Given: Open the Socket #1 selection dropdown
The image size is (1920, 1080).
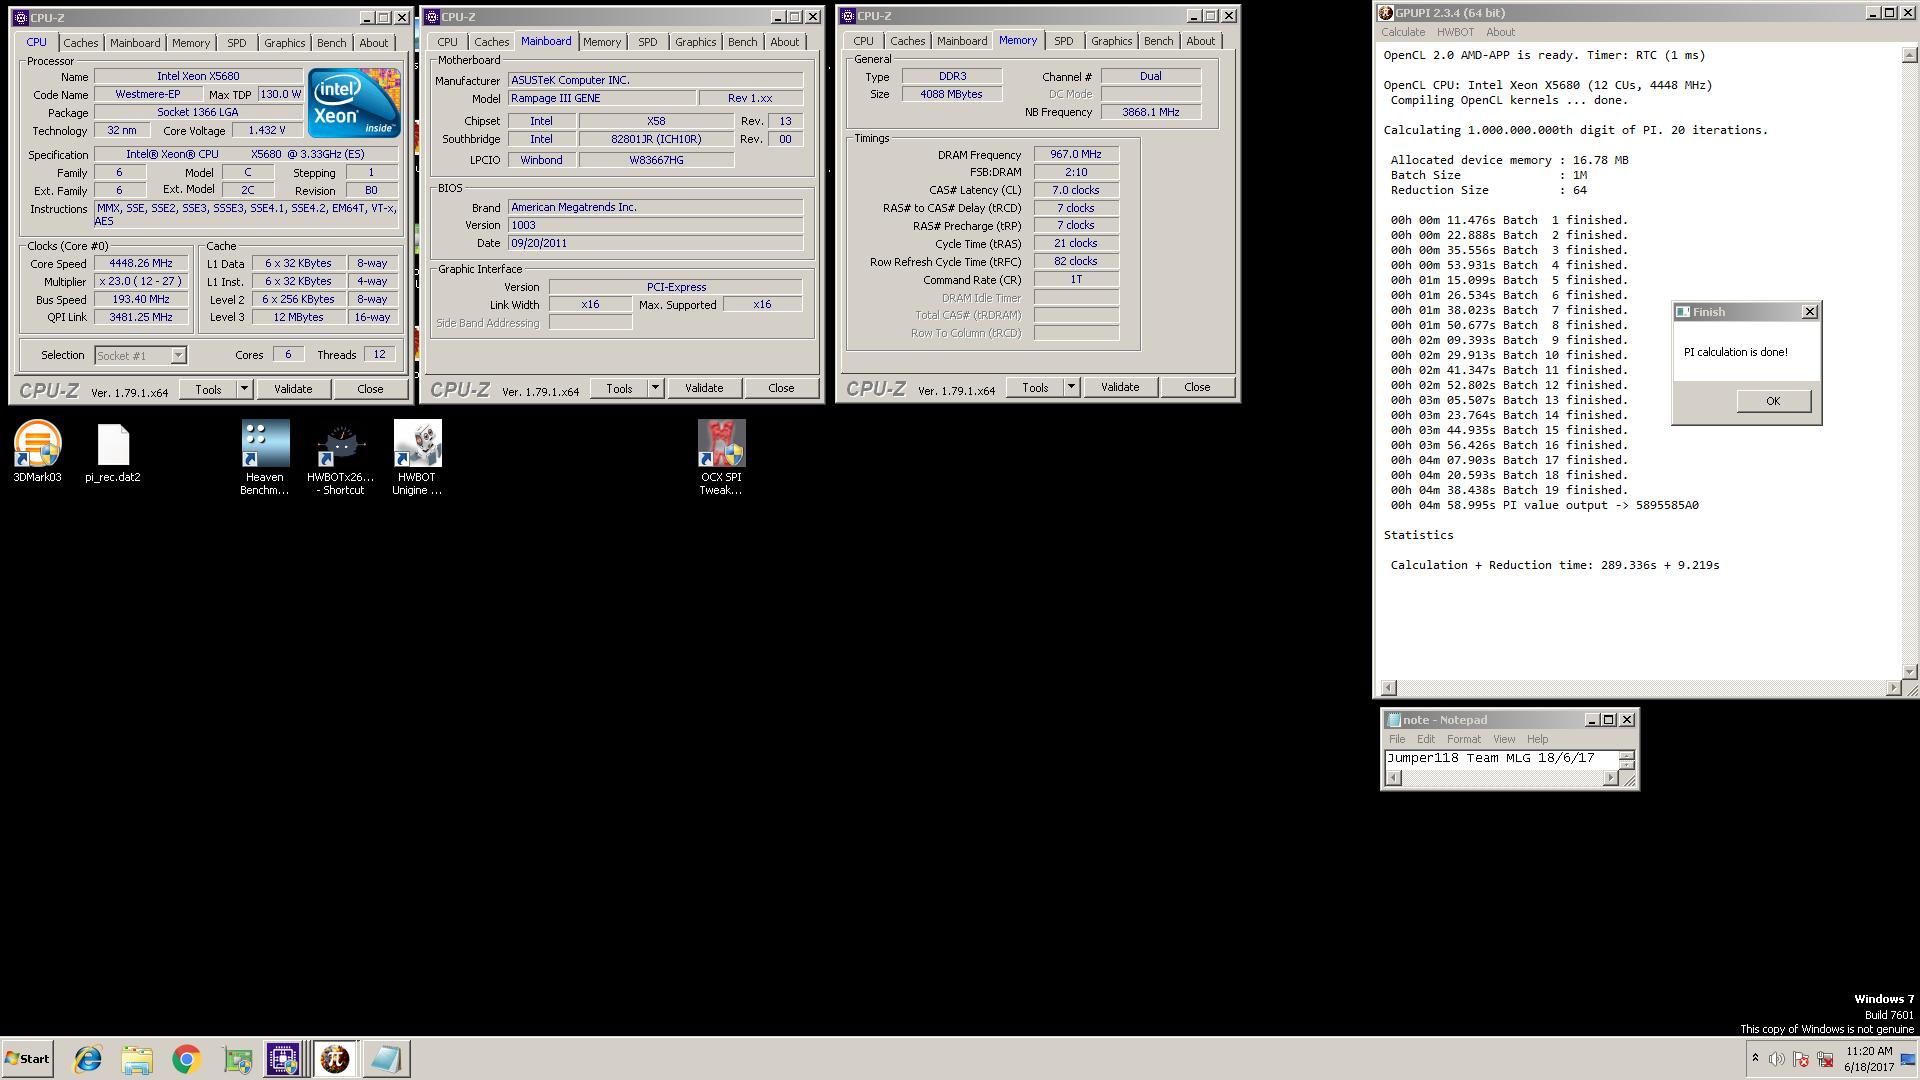Looking at the screenshot, I should [178, 356].
